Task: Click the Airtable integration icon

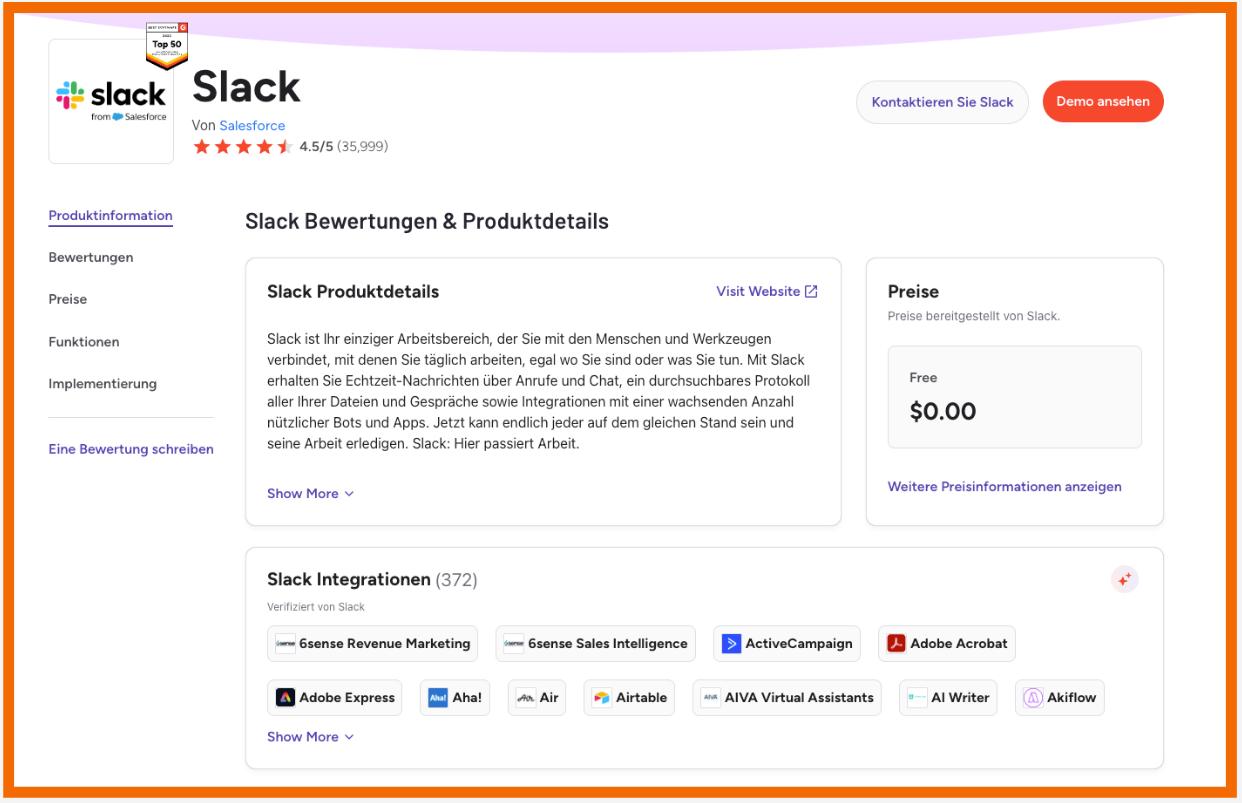Action: click(601, 698)
